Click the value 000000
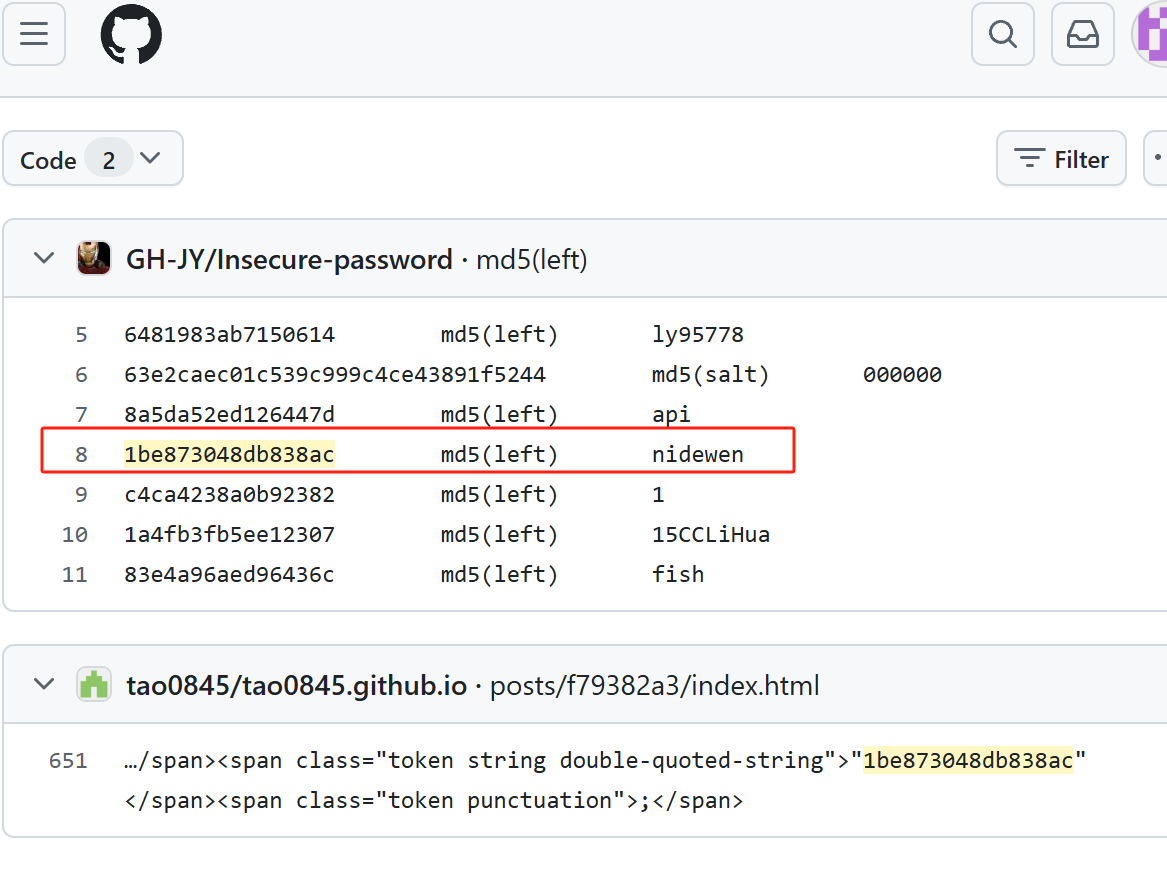The width and height of the screenshot is (1167, 885). pos(902,375)
